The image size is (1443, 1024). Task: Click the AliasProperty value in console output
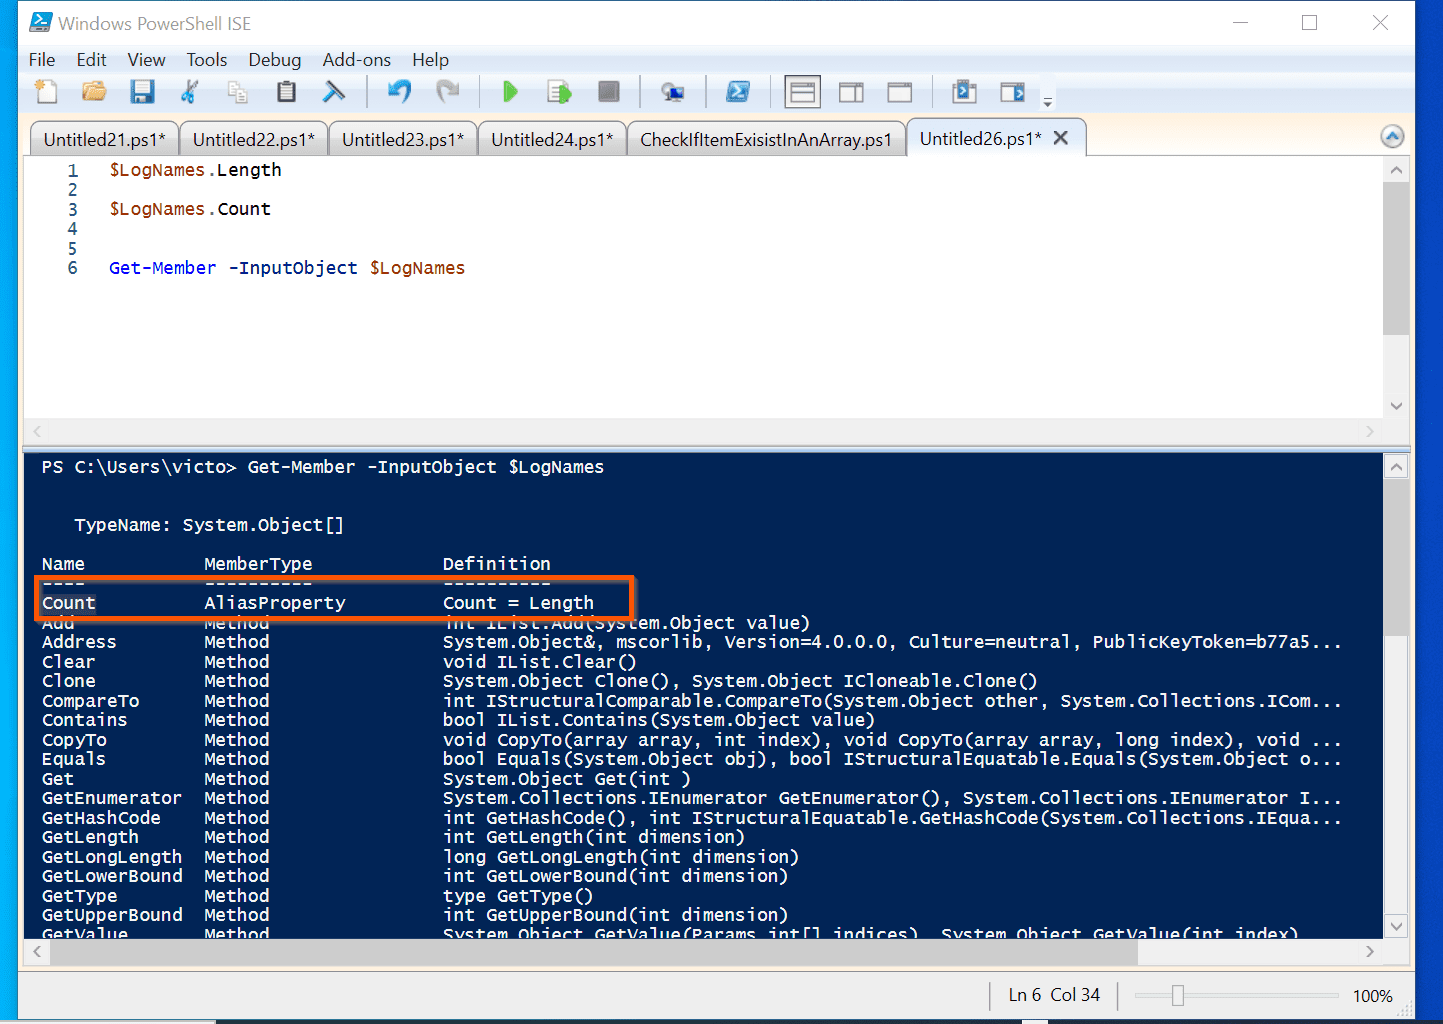(275, 603)
